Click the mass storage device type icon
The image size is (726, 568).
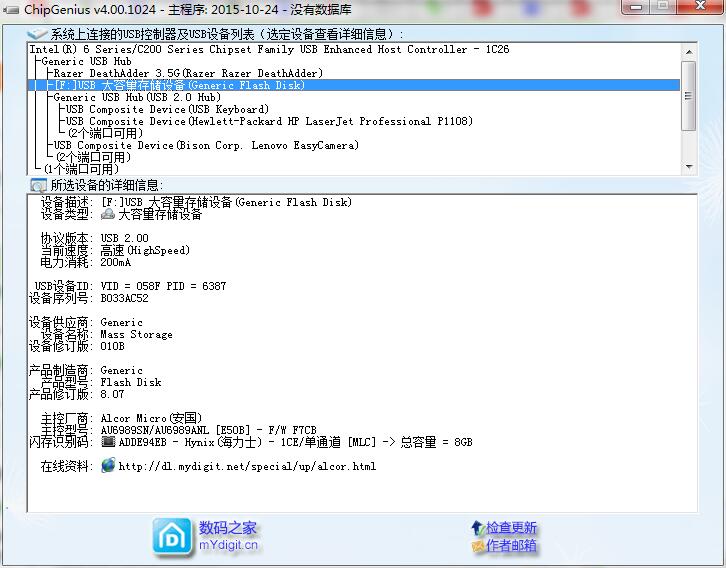(107, 214)
